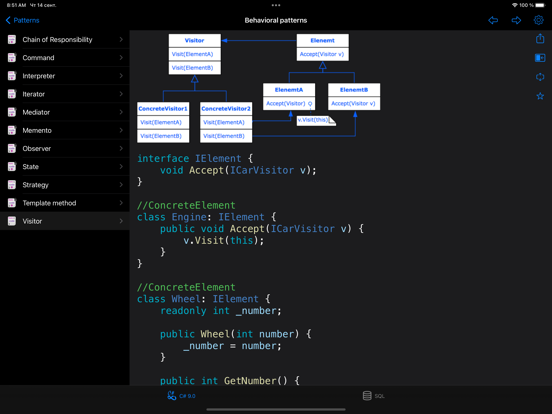
Task: Open settings gear icon
Action: coord(539,20)
